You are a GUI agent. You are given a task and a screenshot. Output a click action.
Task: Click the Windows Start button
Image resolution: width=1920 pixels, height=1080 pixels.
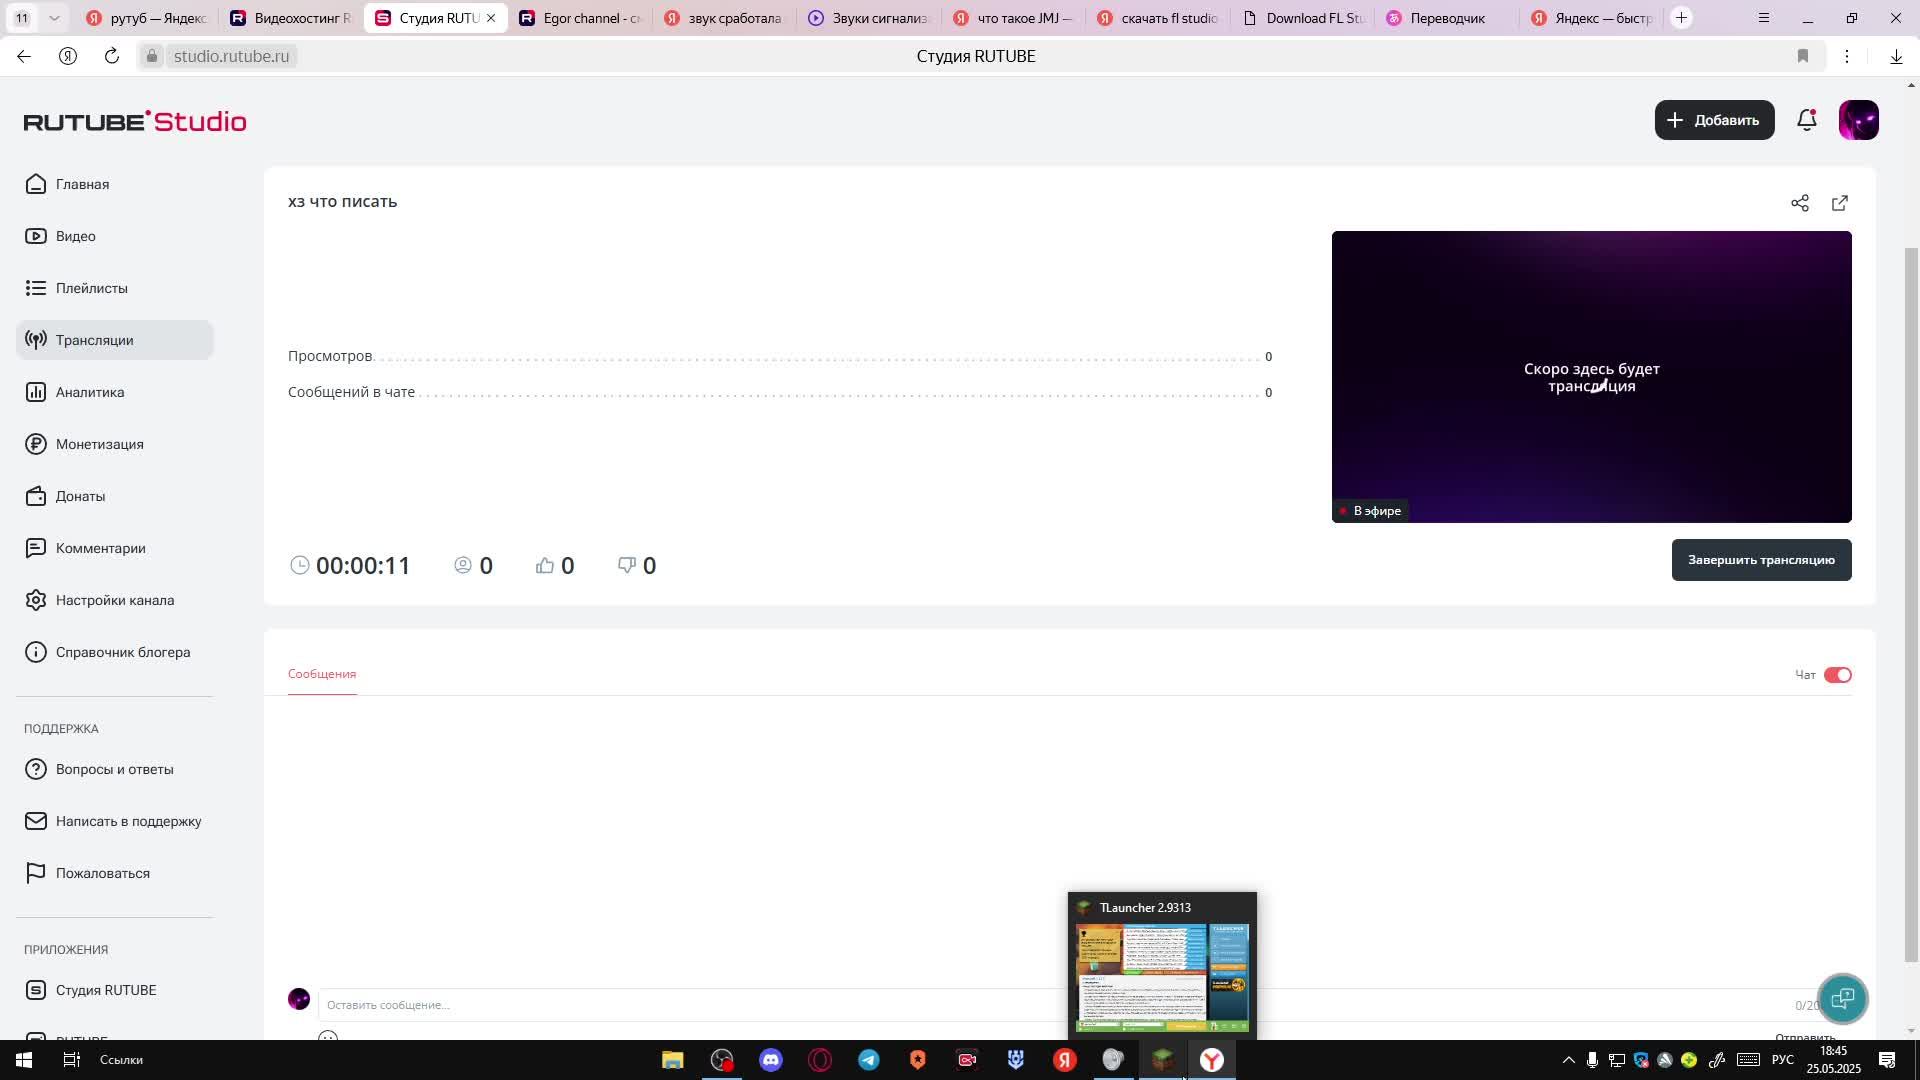(x=24, y=1060)
